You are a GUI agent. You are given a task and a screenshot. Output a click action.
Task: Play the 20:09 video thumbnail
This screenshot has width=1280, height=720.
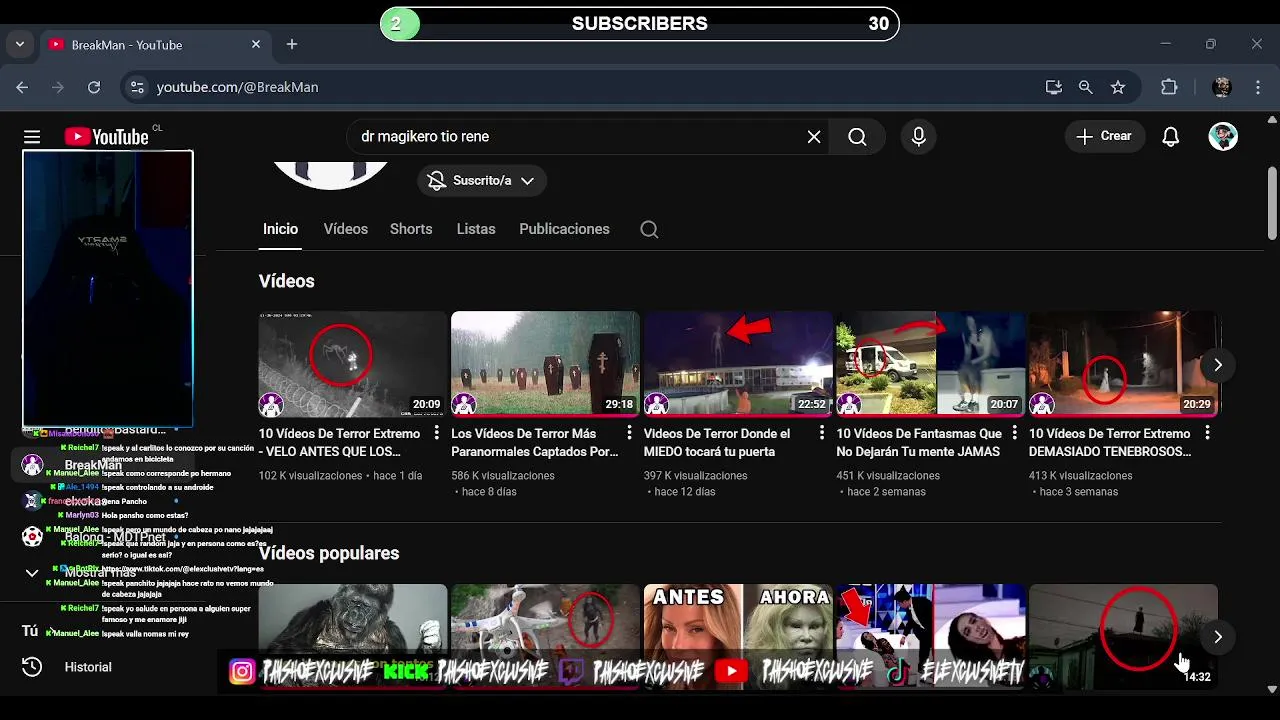(353, 364)
